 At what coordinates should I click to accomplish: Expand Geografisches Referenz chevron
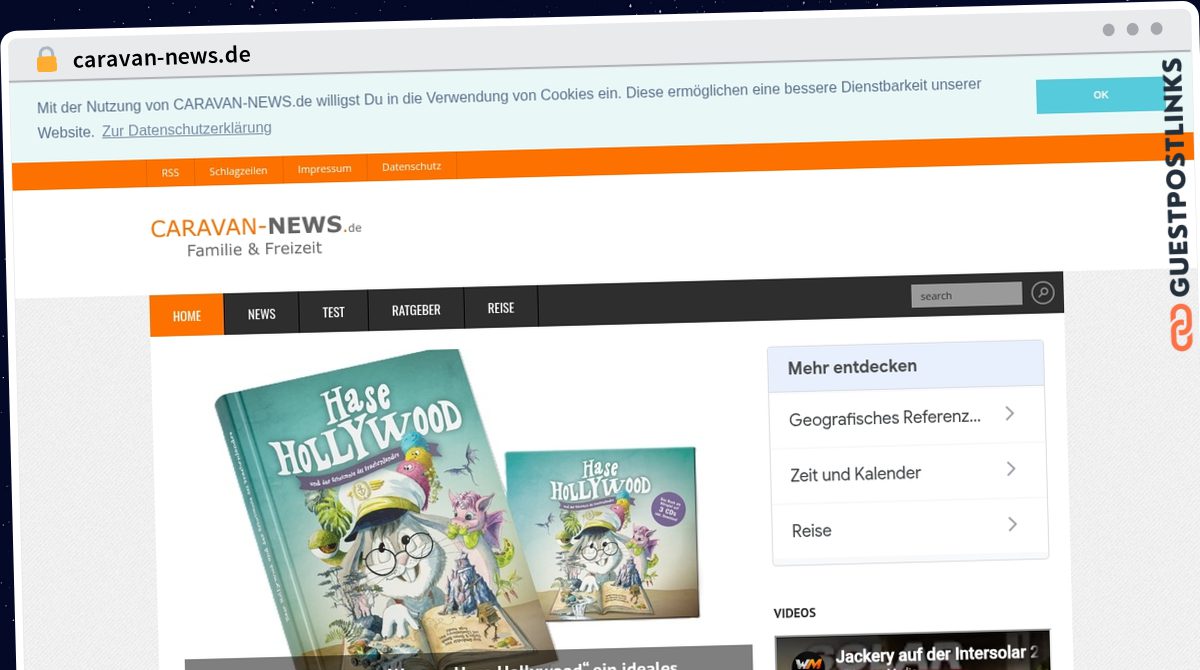pyautogui.click(x=1010, y=413)
